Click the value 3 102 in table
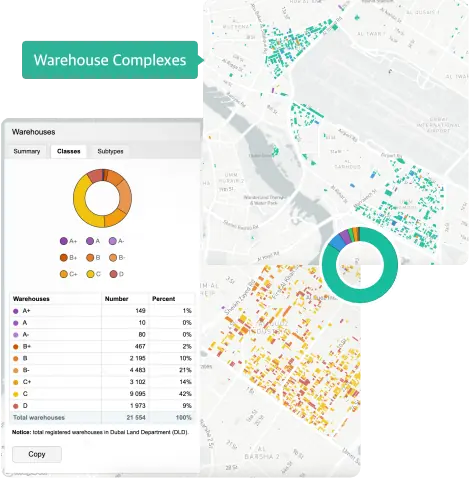469x478 pixels. (138, 382)
